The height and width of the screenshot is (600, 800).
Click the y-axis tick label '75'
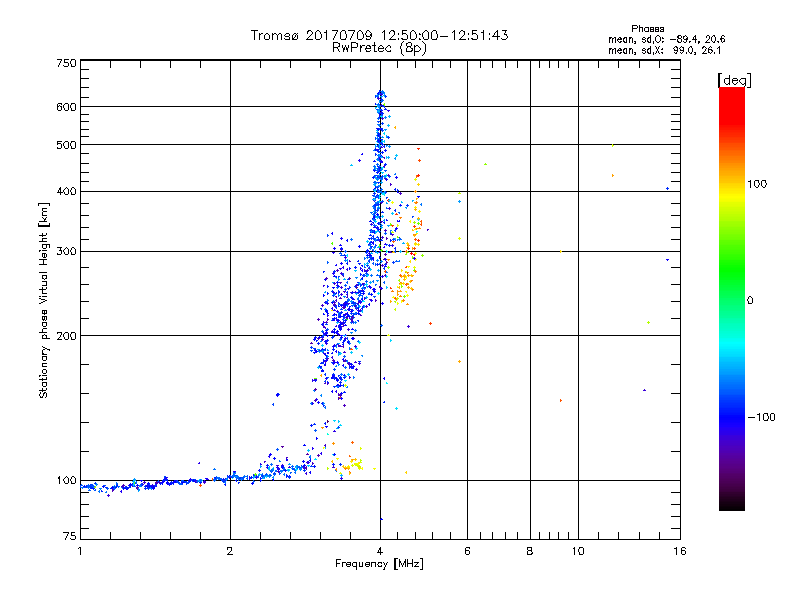pyautogui.click(x=70, y=536)
